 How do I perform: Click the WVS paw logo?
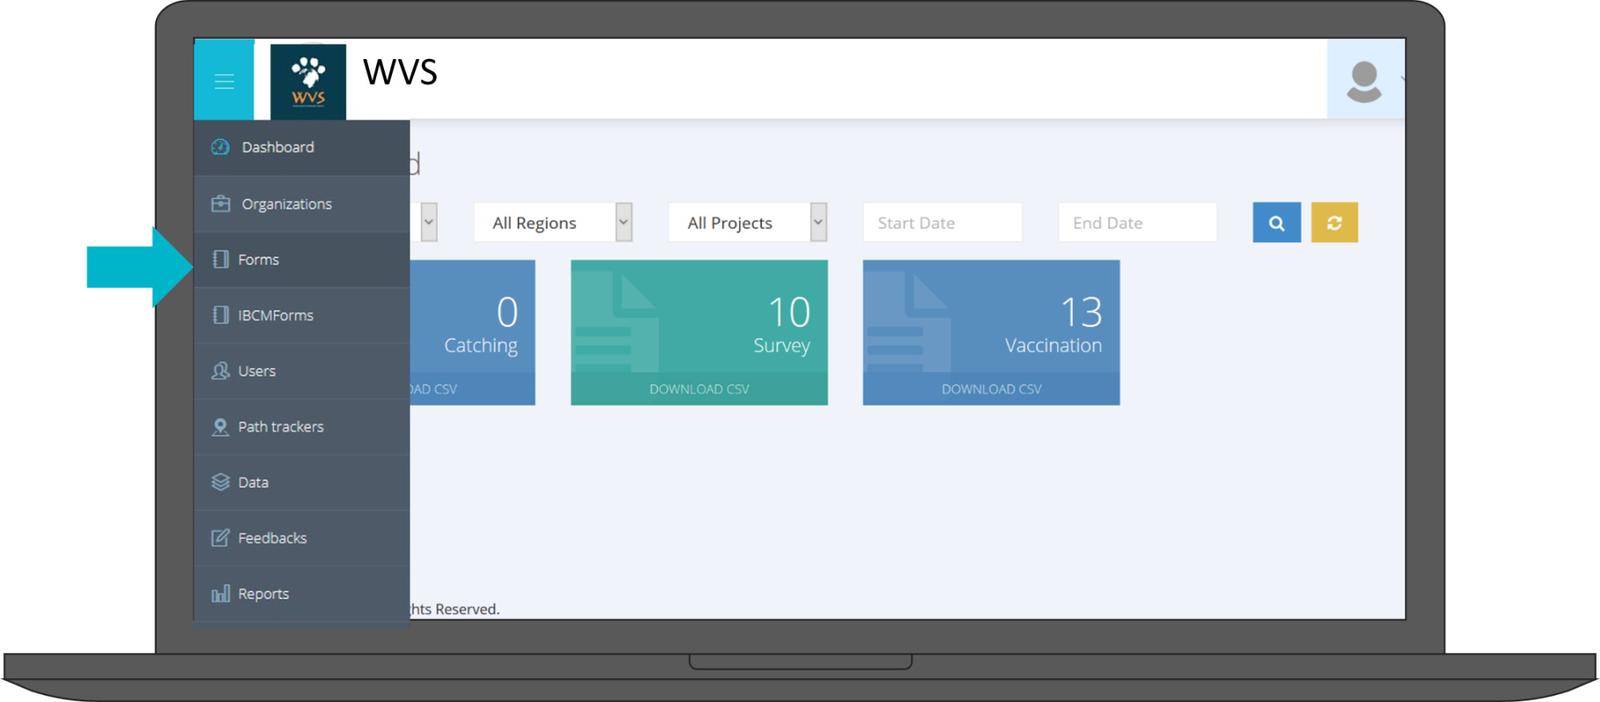pyautogui.click(x=308, y=81)
